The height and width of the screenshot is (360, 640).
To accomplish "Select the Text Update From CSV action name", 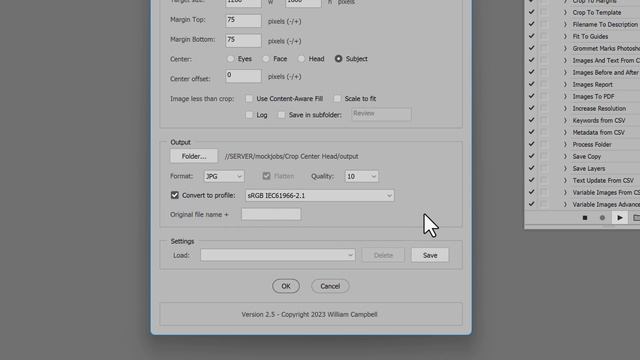I will (603, 180).
